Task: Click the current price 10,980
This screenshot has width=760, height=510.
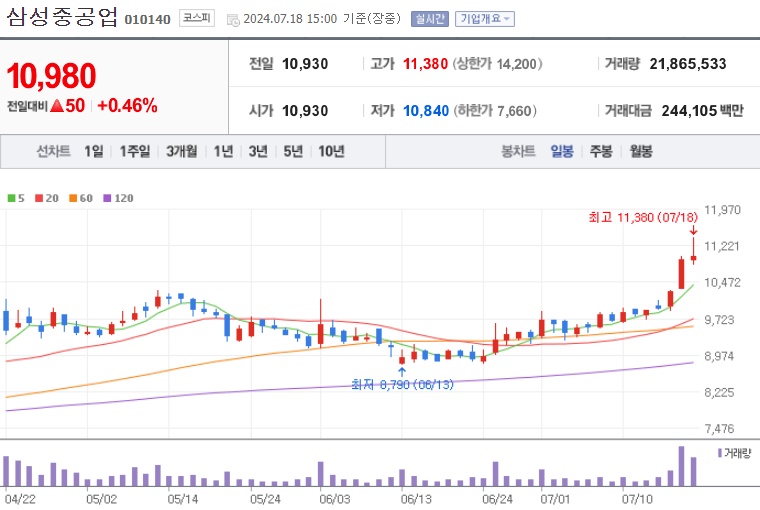Action: point(51,76)
